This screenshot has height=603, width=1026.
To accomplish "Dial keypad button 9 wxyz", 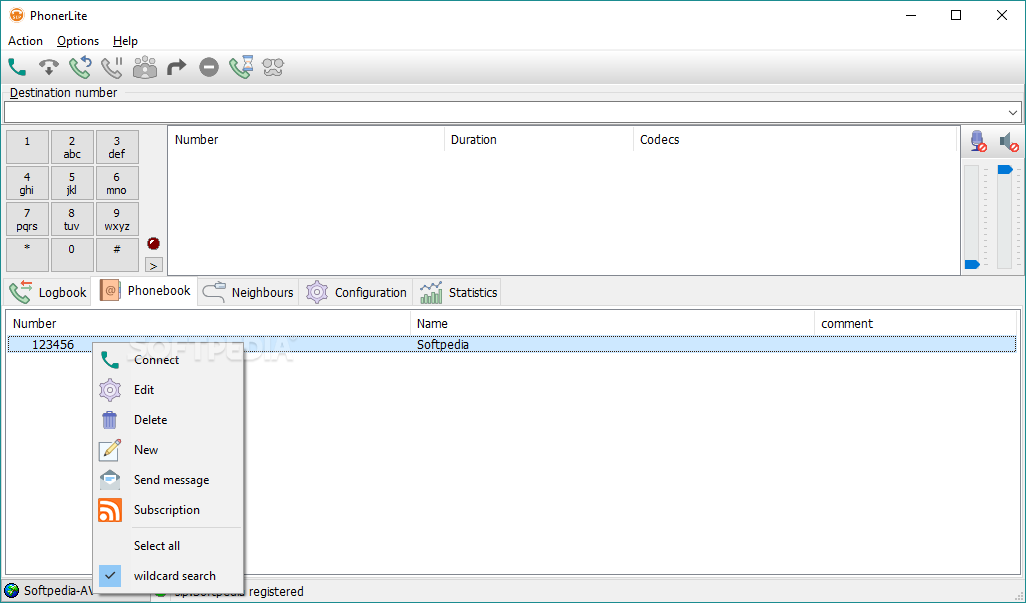I will 117,219.
